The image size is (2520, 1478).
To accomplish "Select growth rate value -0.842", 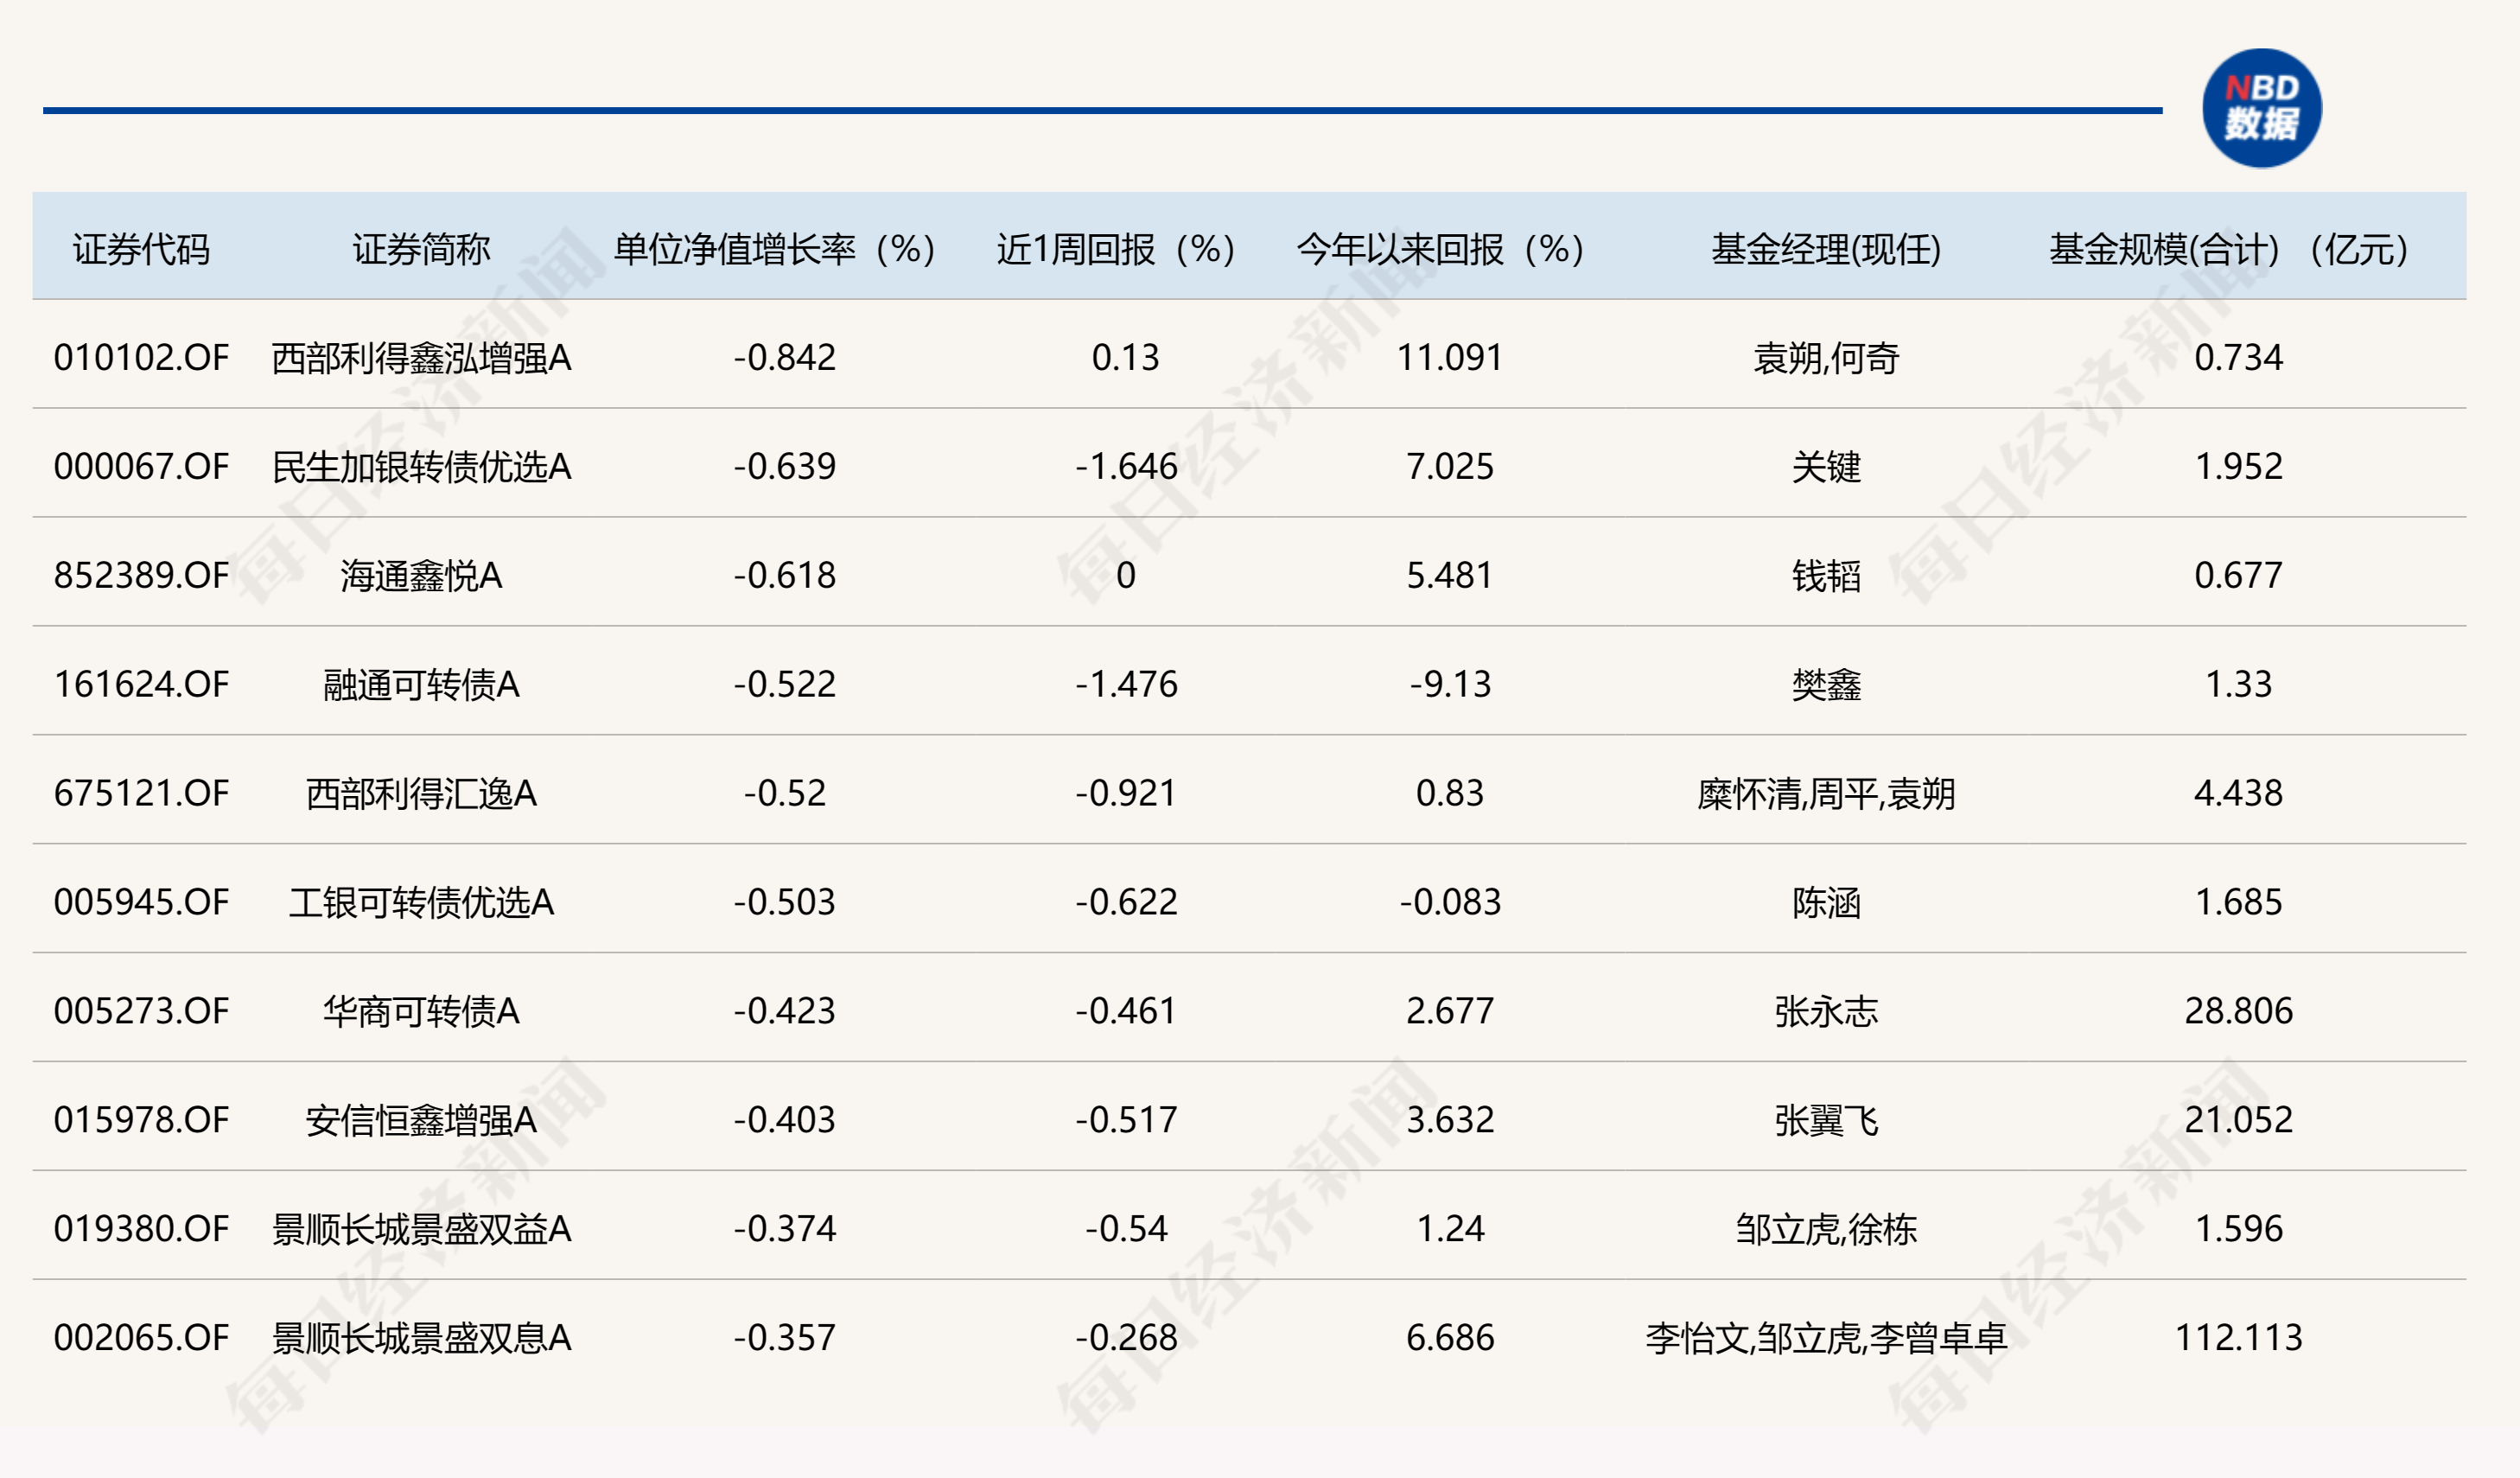I will point(785,358).
